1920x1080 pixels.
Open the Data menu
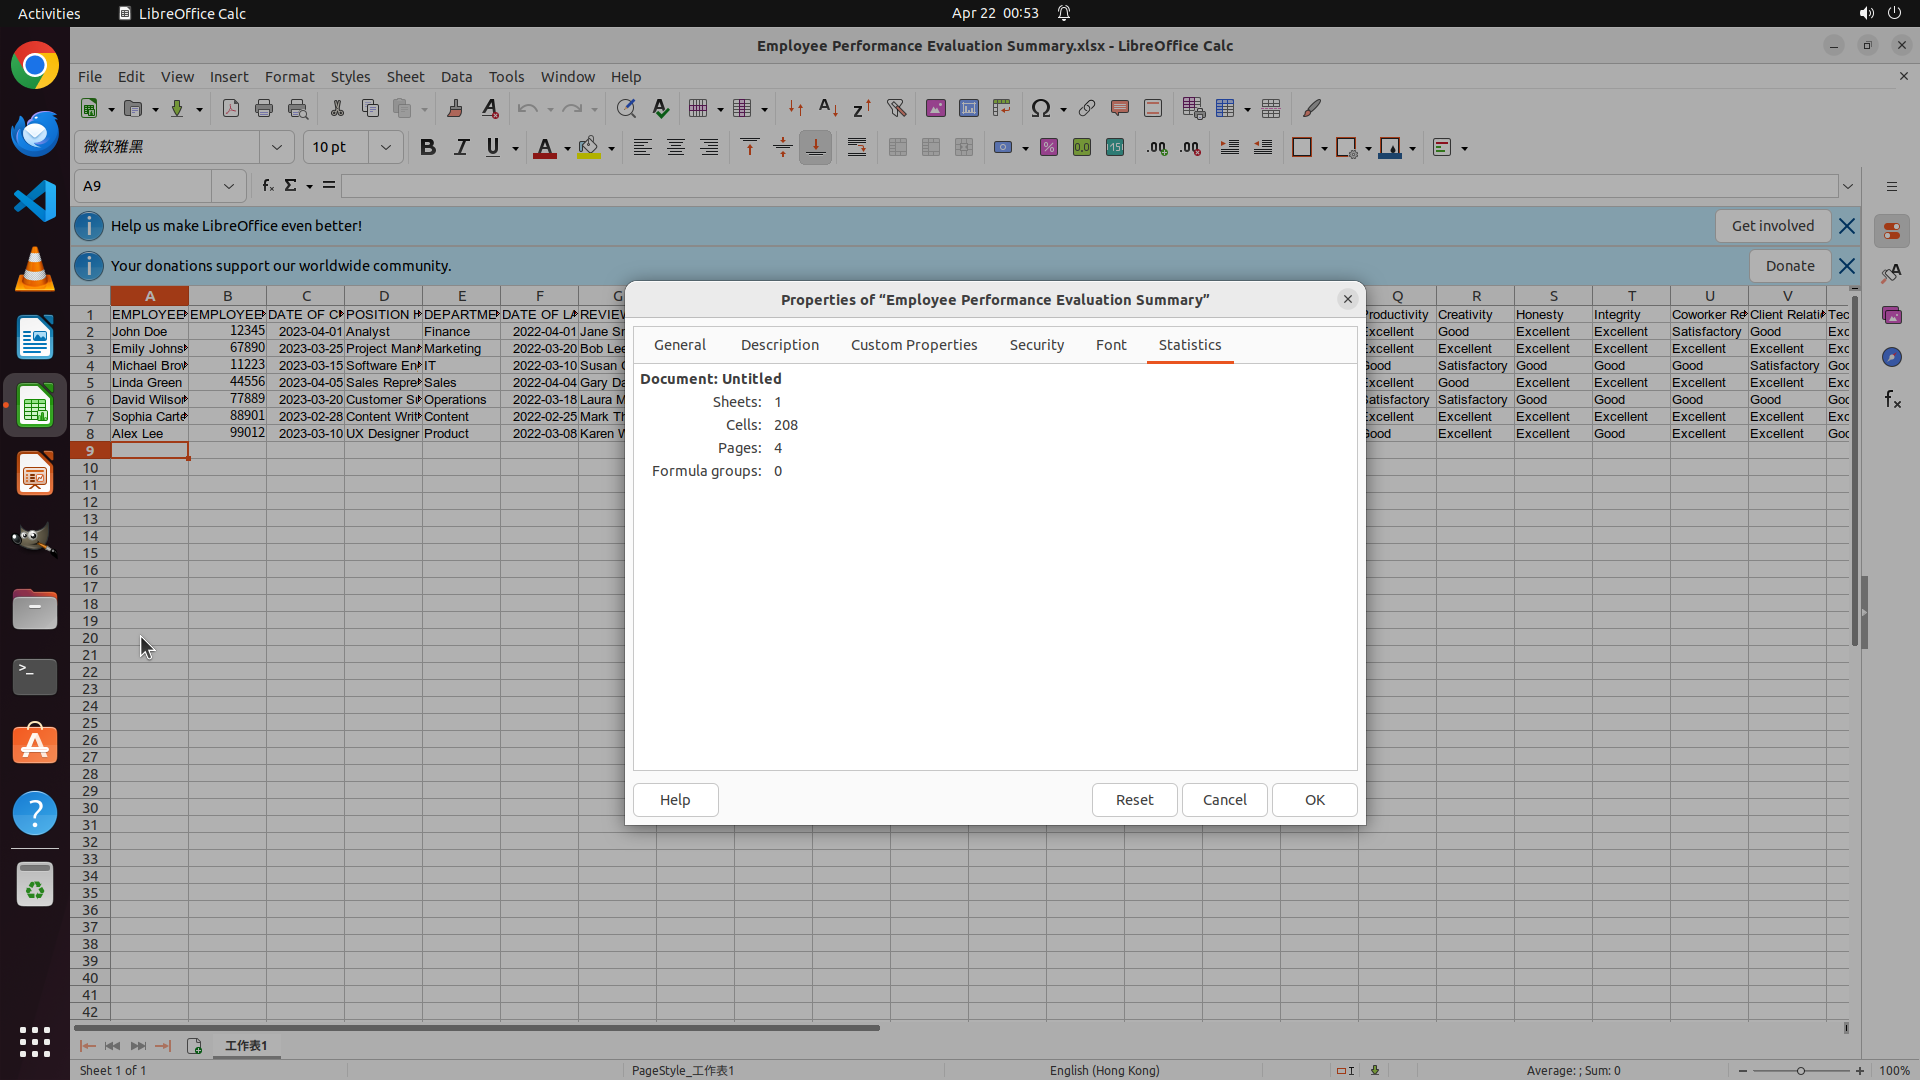tap(456, 76)
